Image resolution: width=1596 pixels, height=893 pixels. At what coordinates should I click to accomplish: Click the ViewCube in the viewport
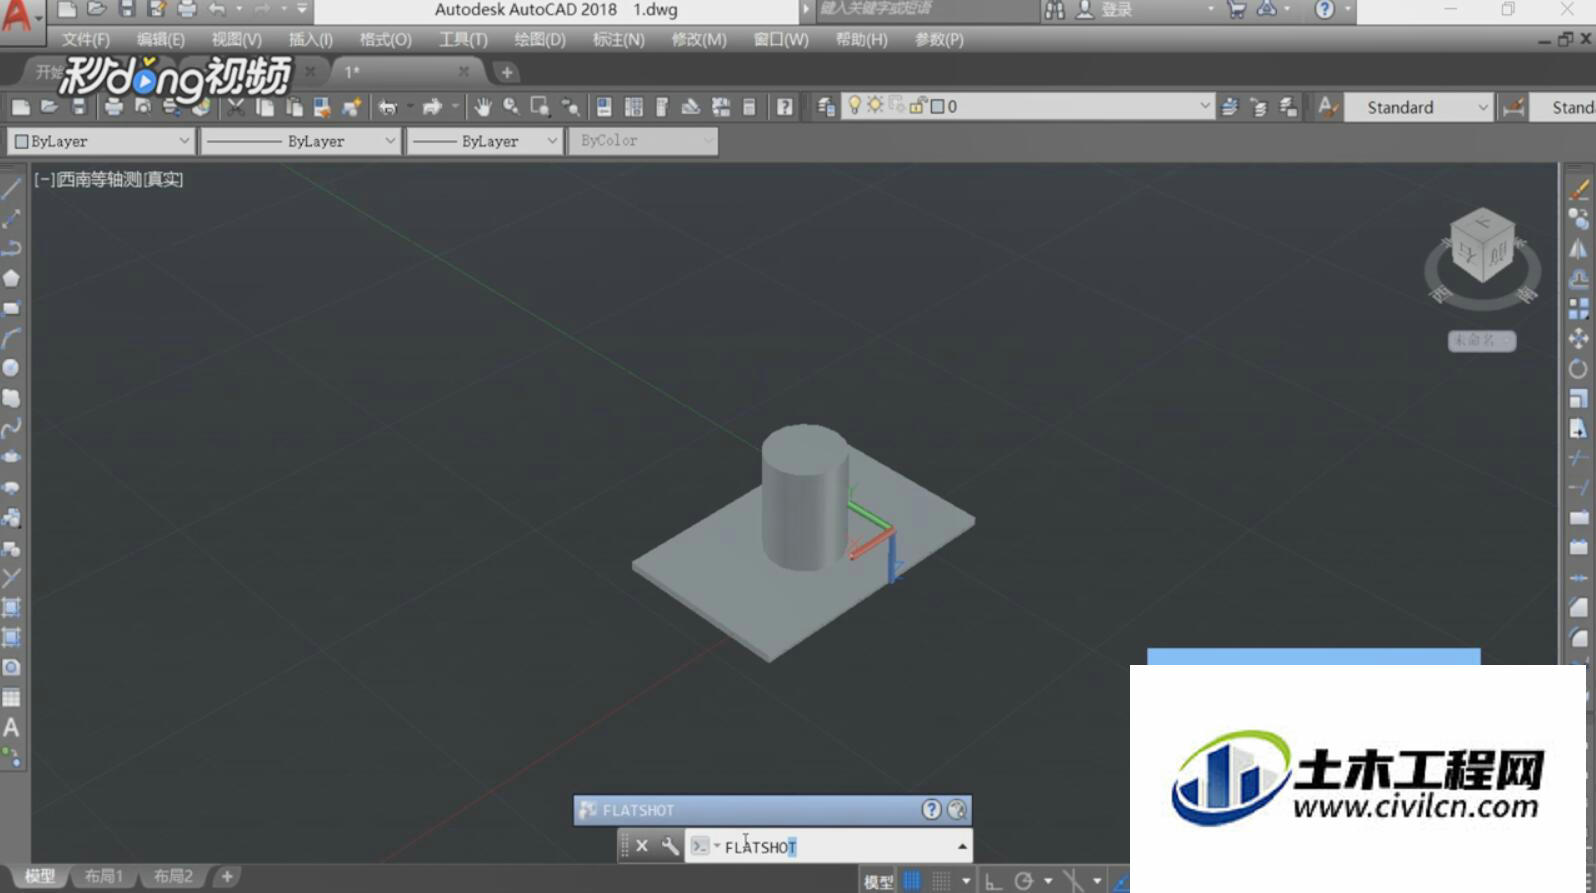1482,246
